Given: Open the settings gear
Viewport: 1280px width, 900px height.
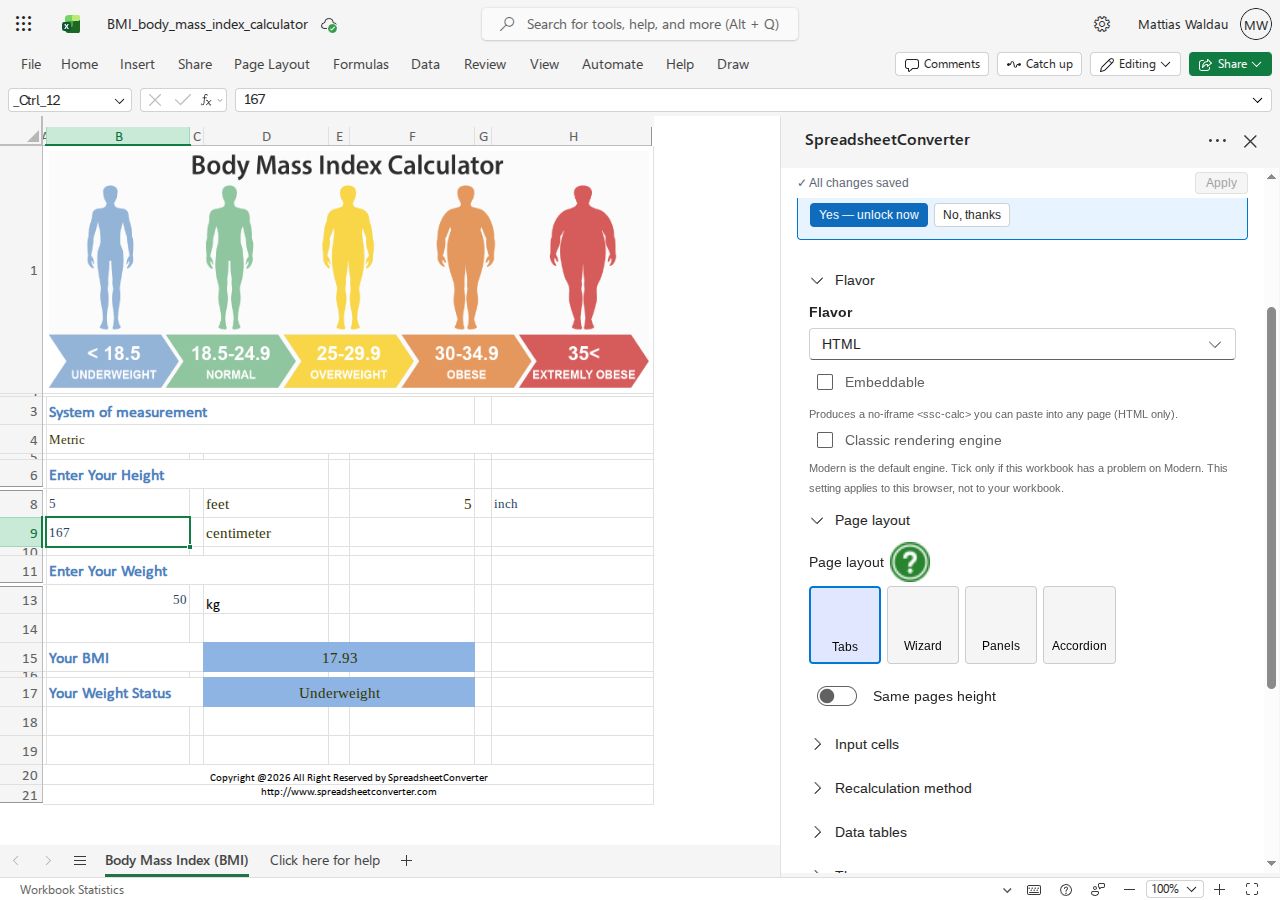Looking at the screenshot, I should 1102,24.
